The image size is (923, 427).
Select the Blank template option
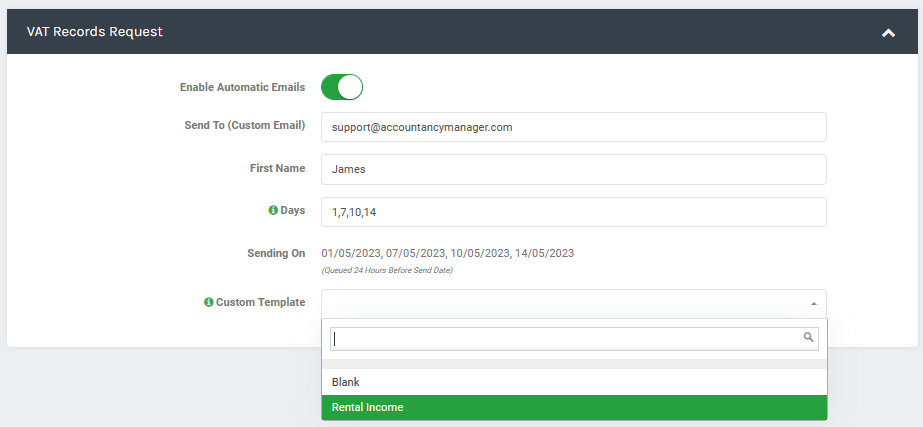click(574, 382)
